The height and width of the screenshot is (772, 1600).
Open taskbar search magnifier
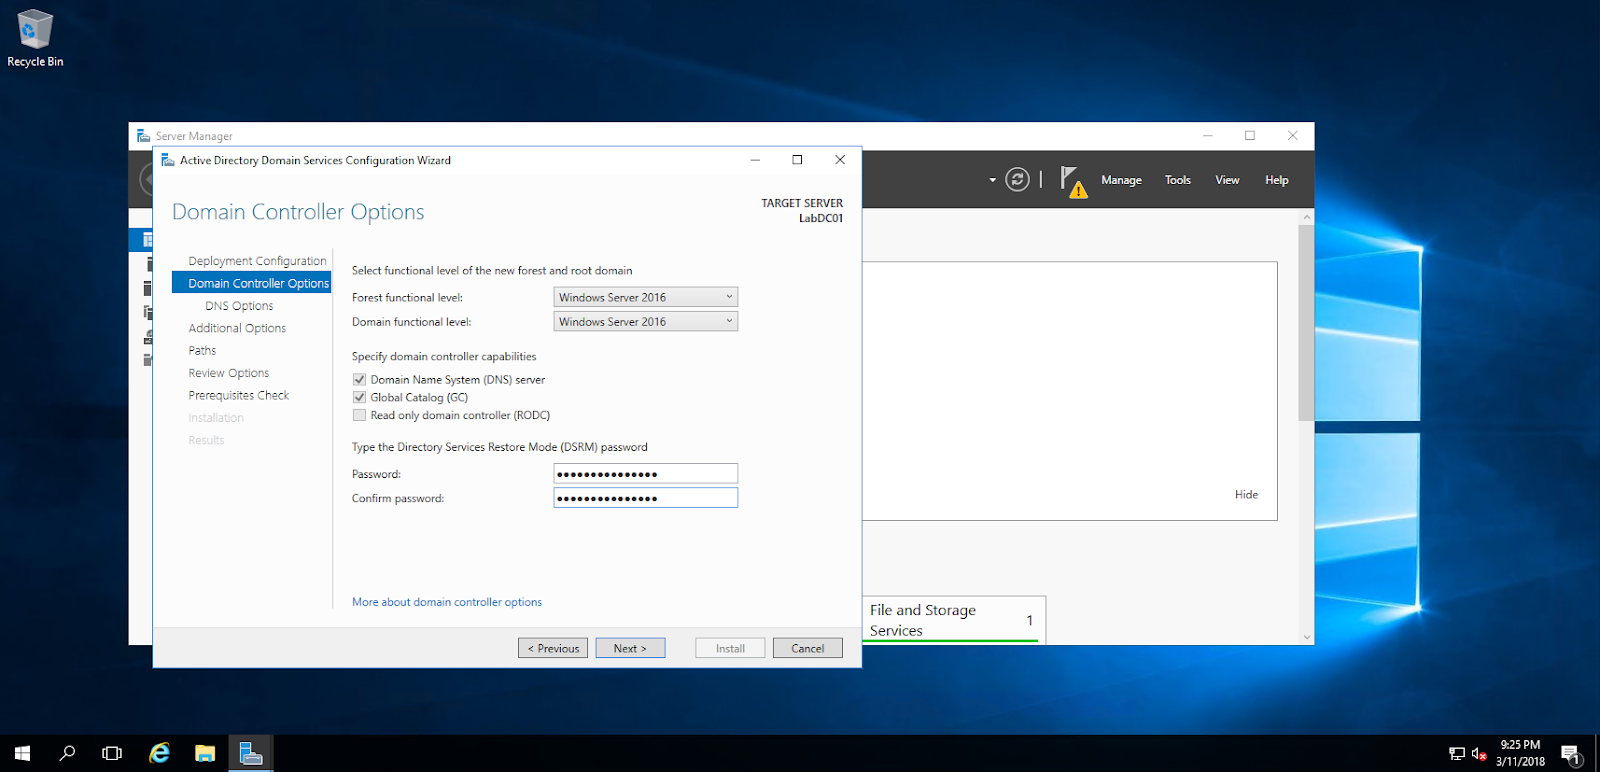[67, 753]
